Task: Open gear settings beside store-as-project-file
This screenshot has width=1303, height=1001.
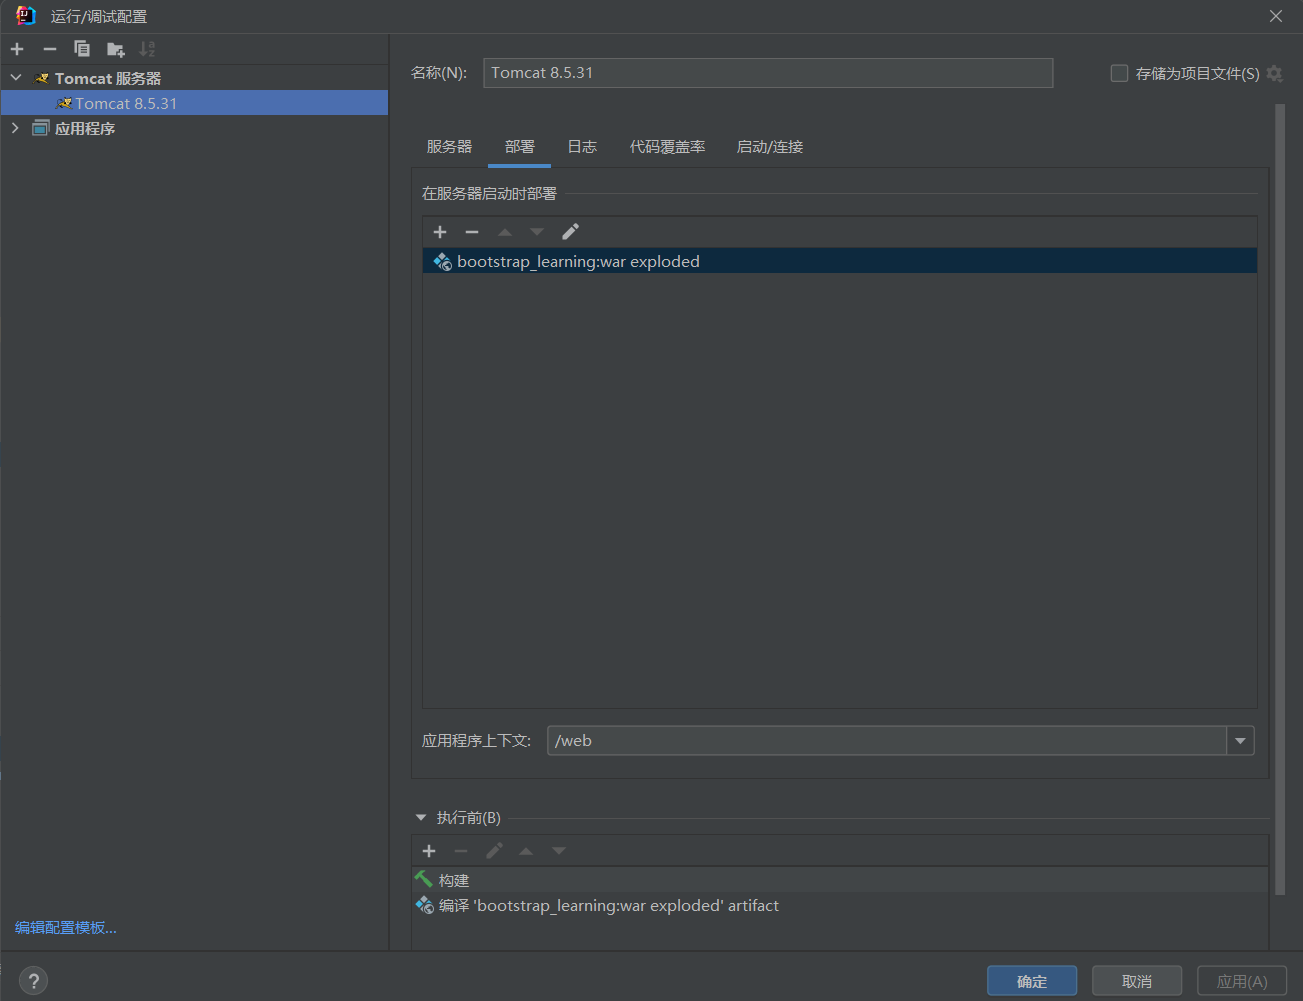Action: tap(1274, 73)
